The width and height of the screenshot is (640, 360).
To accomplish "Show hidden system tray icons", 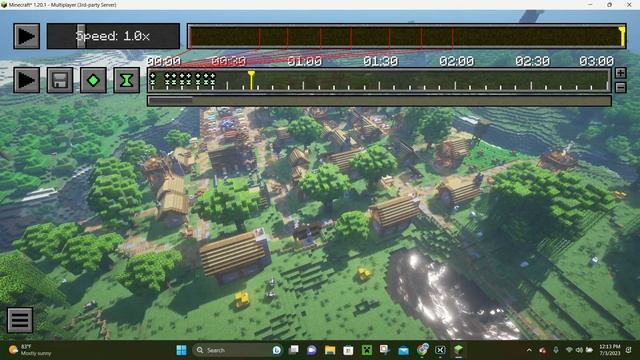I will tap(529, 350).
